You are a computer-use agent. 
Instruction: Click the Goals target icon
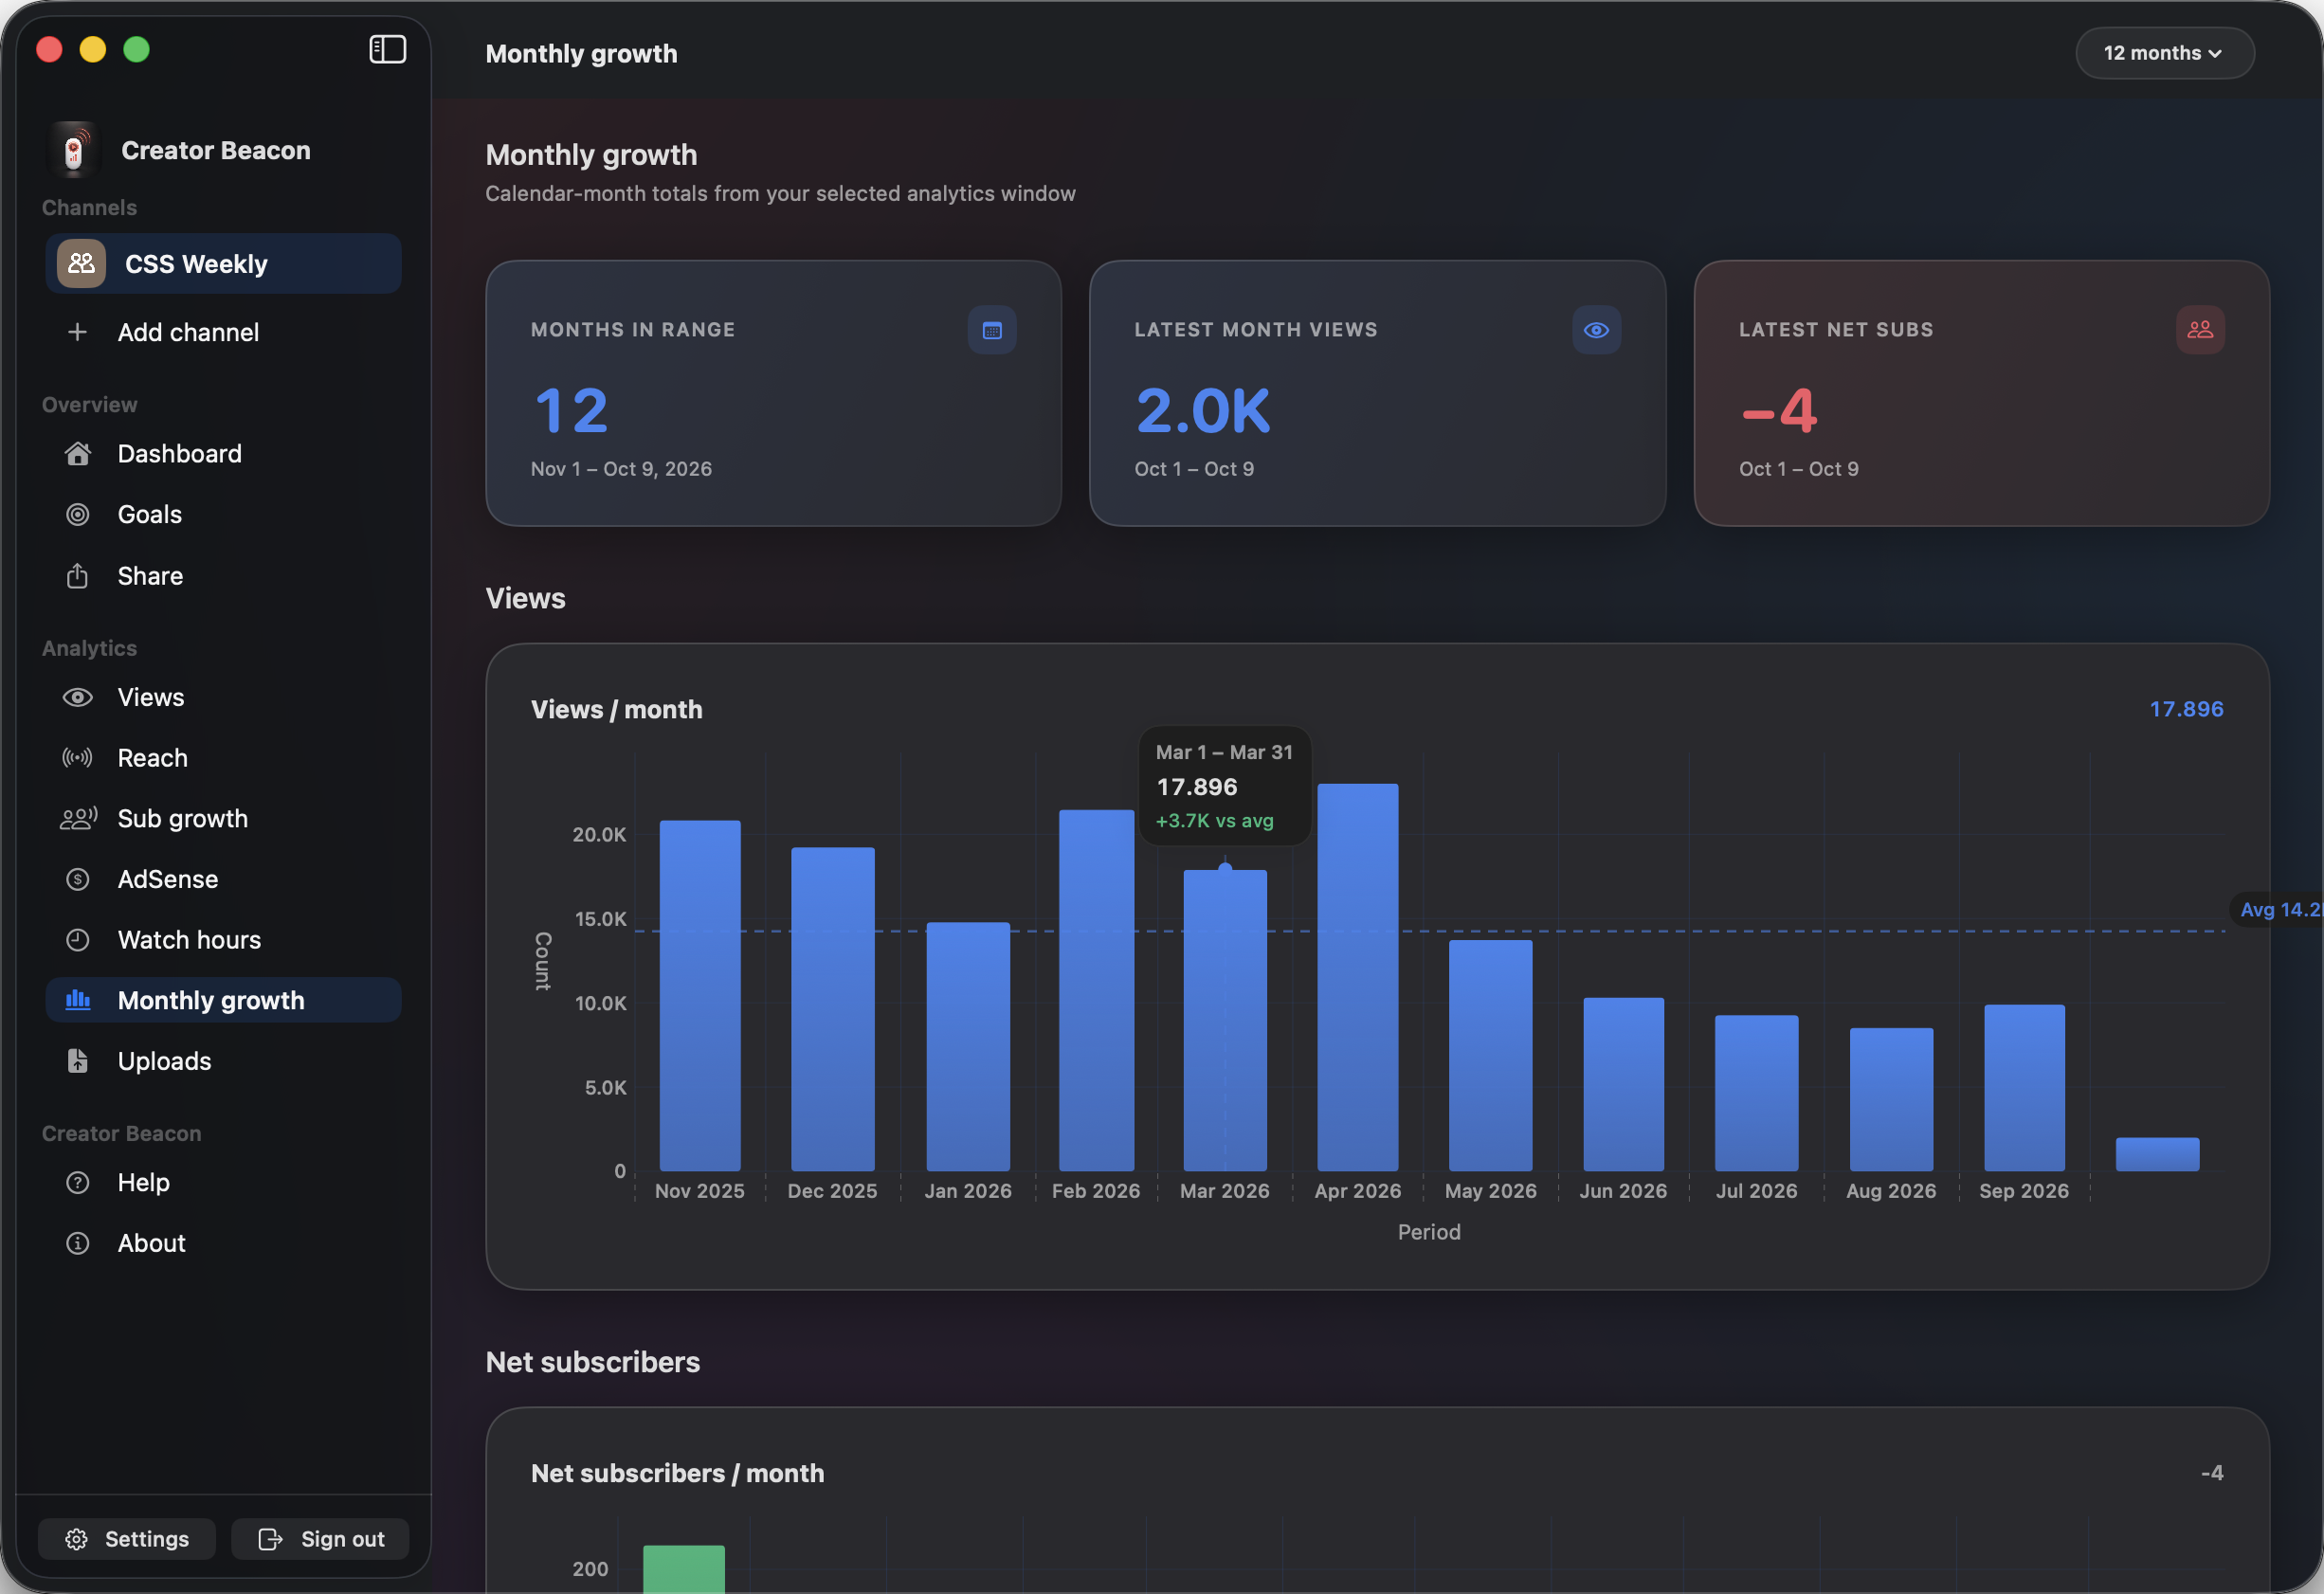(x=77, y=514)
